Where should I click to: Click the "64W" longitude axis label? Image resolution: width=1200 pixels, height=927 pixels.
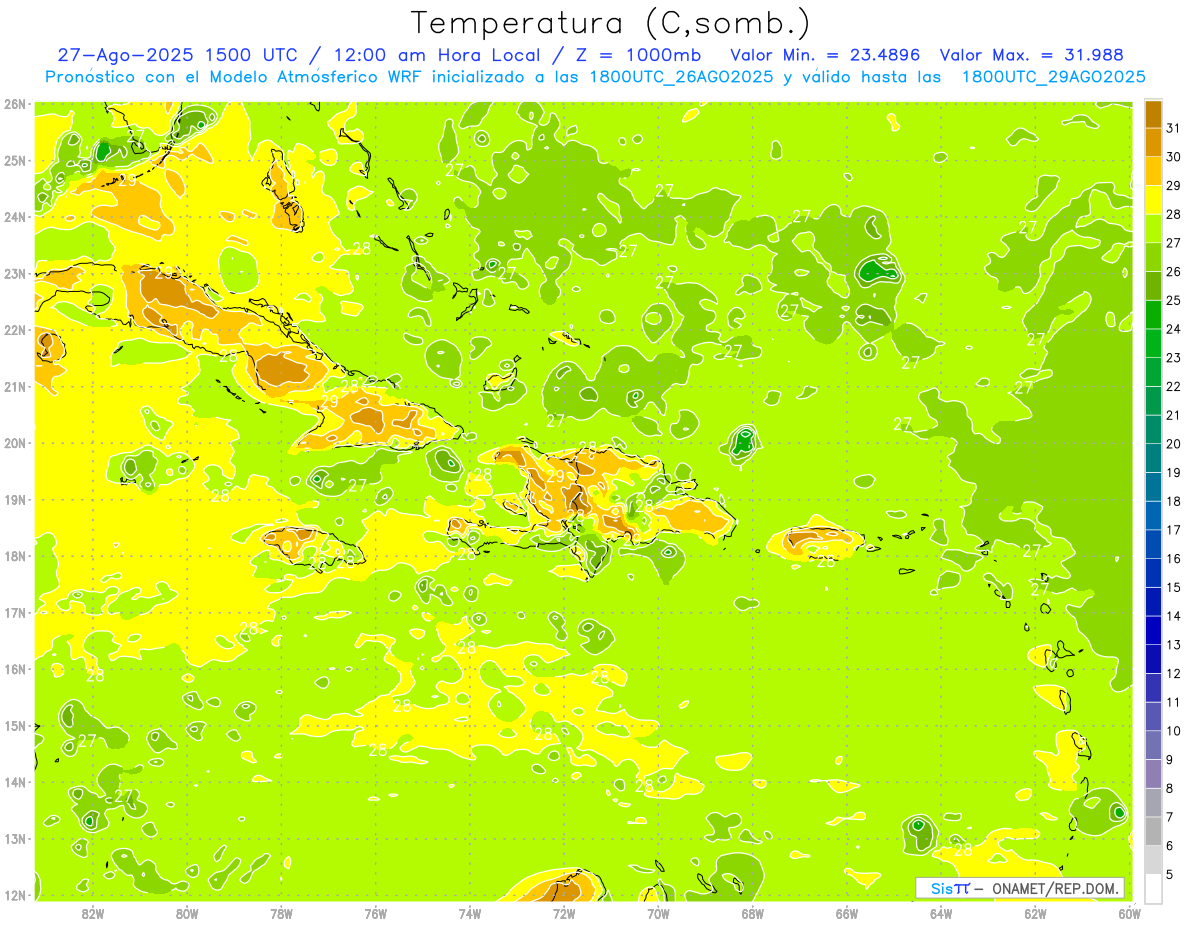[941, 912]
